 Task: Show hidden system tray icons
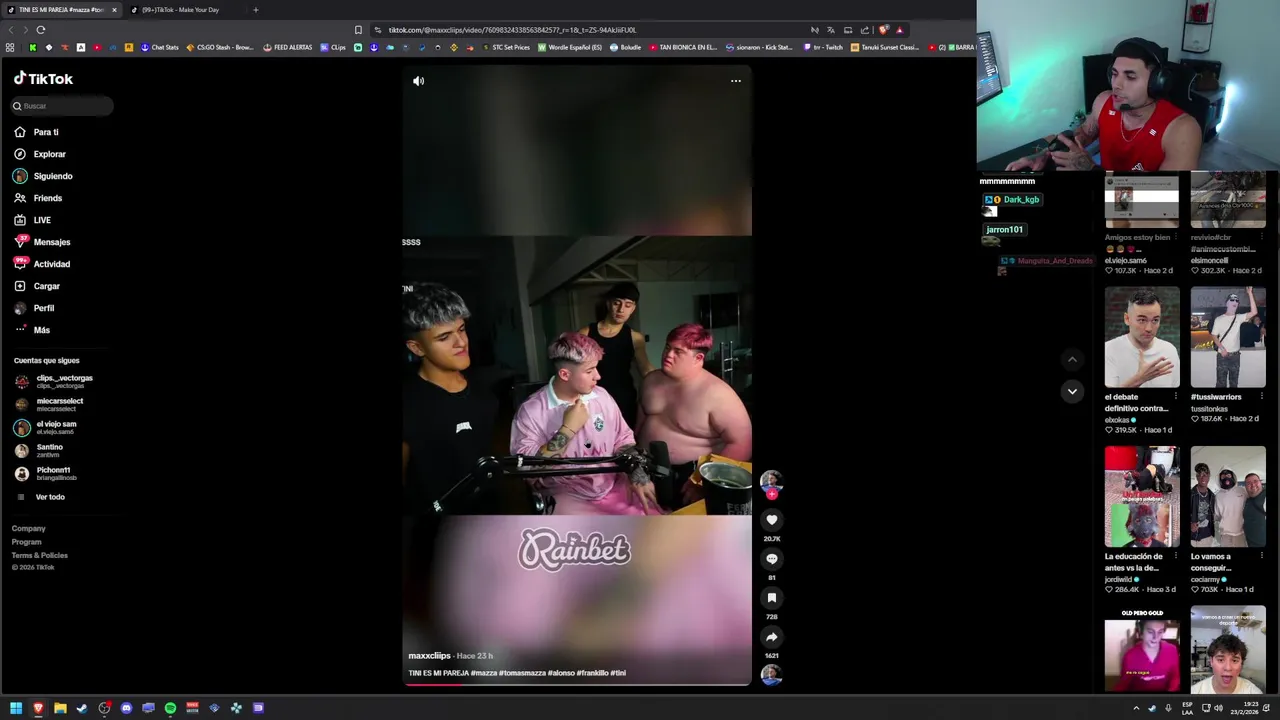tap(1136, 708)
